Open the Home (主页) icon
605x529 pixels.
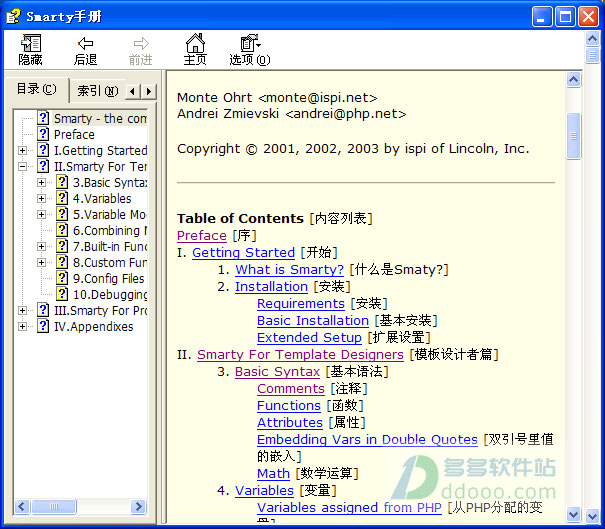click(x=195, y=43)
